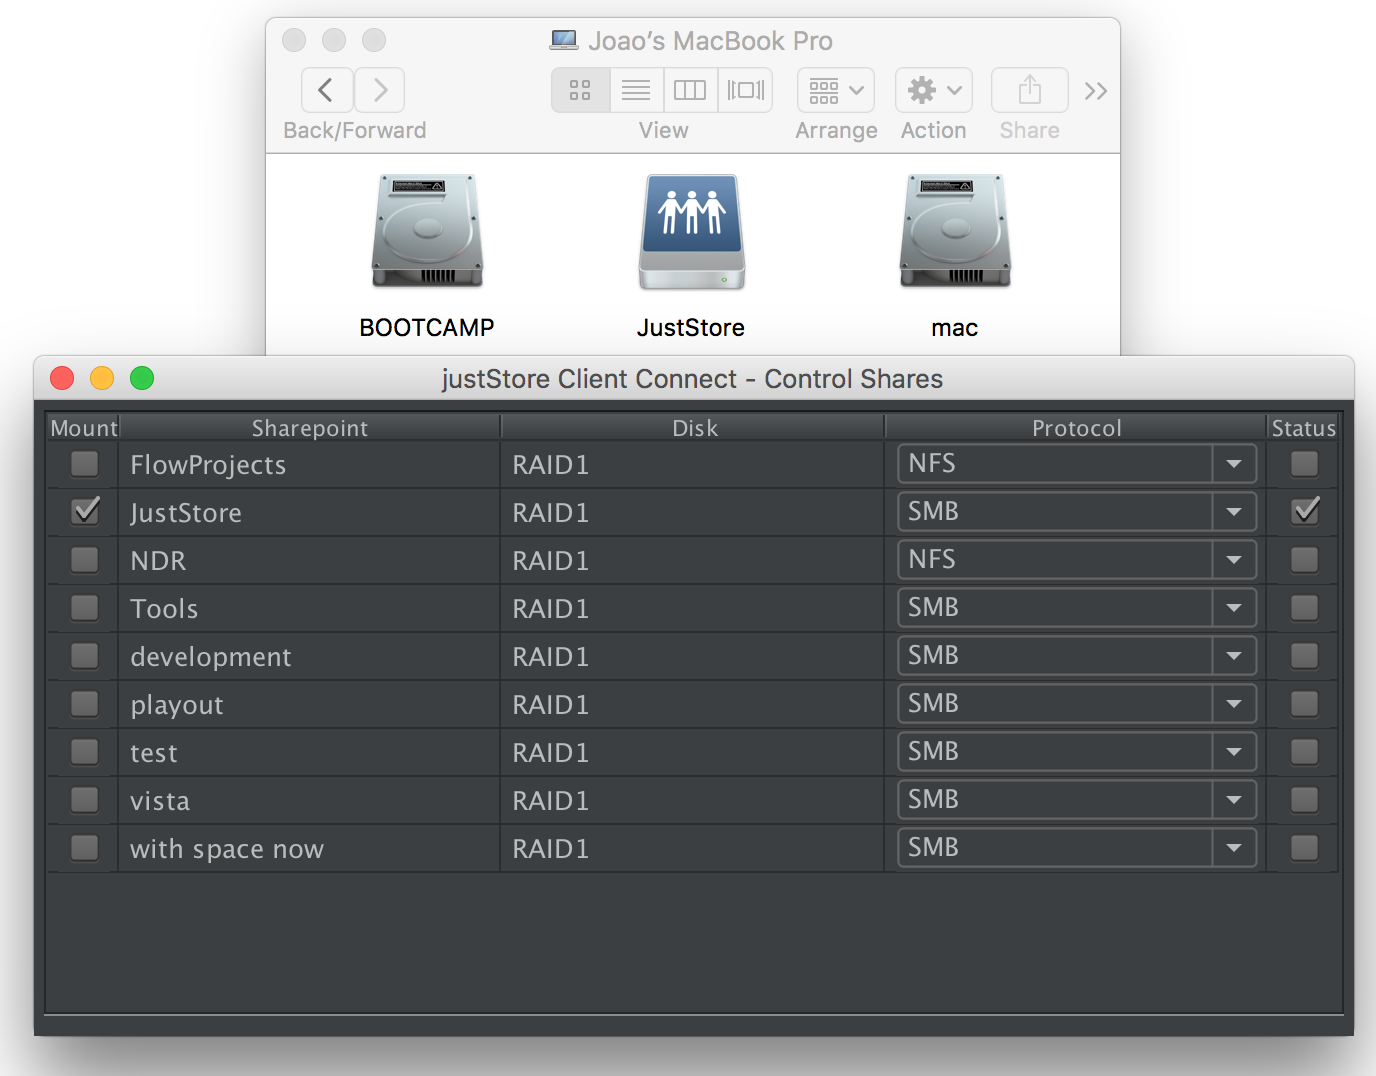Enable Mount checkbox for NDR

85,560
